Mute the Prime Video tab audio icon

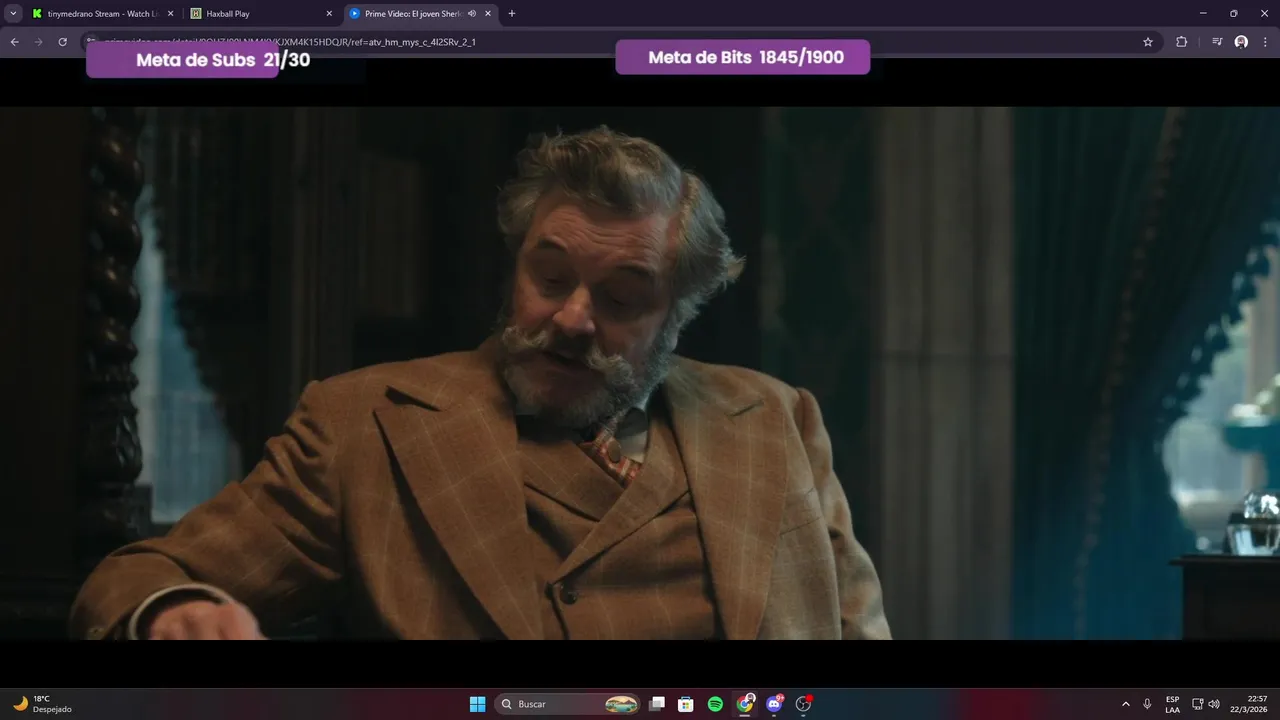pos(472,14)
